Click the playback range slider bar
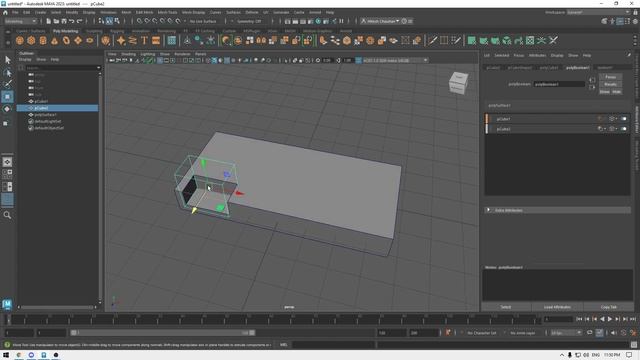 (x=162, y=333)
